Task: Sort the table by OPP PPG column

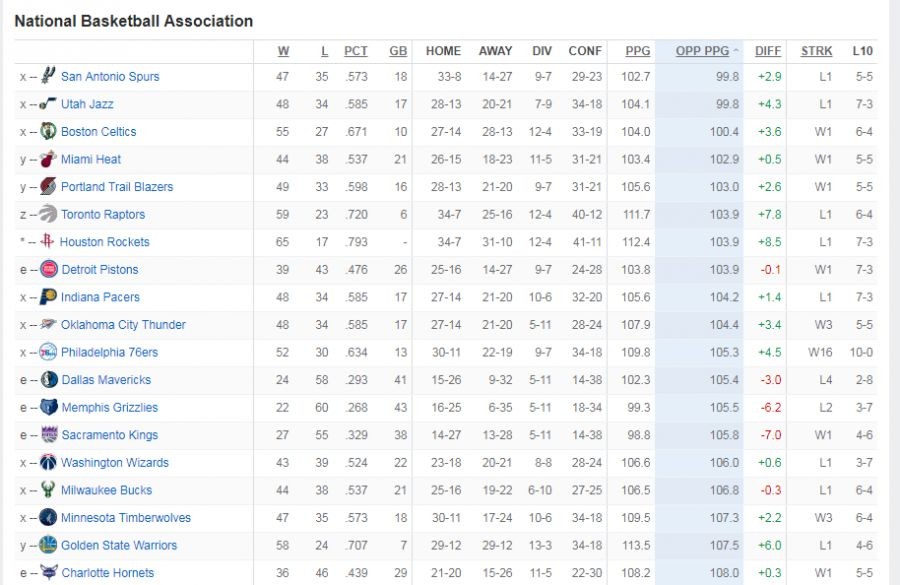Action: click(x=702, y=51)
